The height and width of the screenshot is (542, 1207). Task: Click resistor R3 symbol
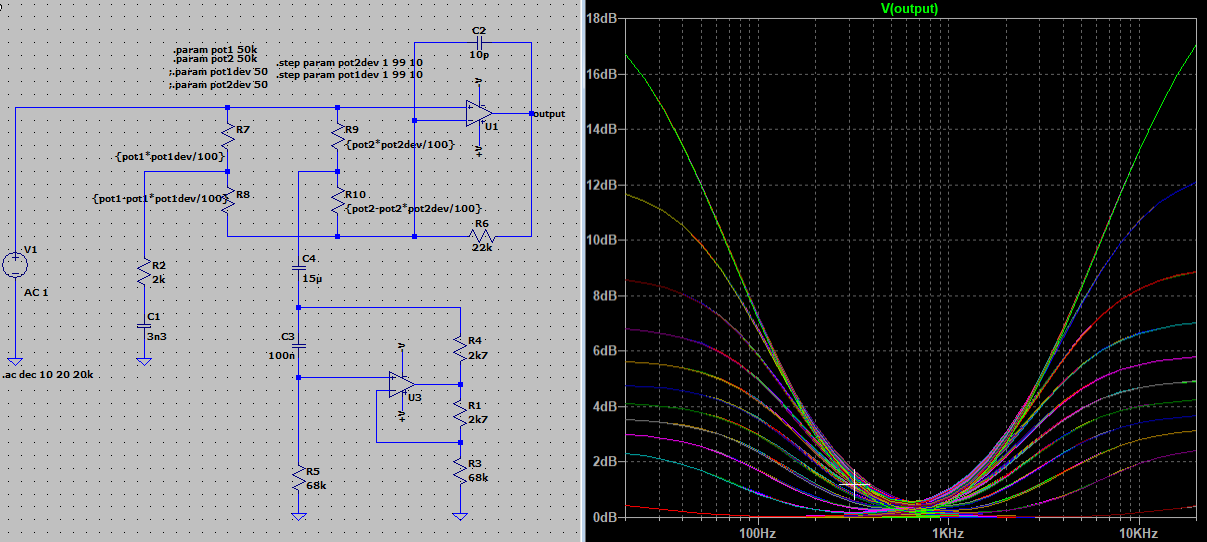pyautogui.click(x=459, y=470)
